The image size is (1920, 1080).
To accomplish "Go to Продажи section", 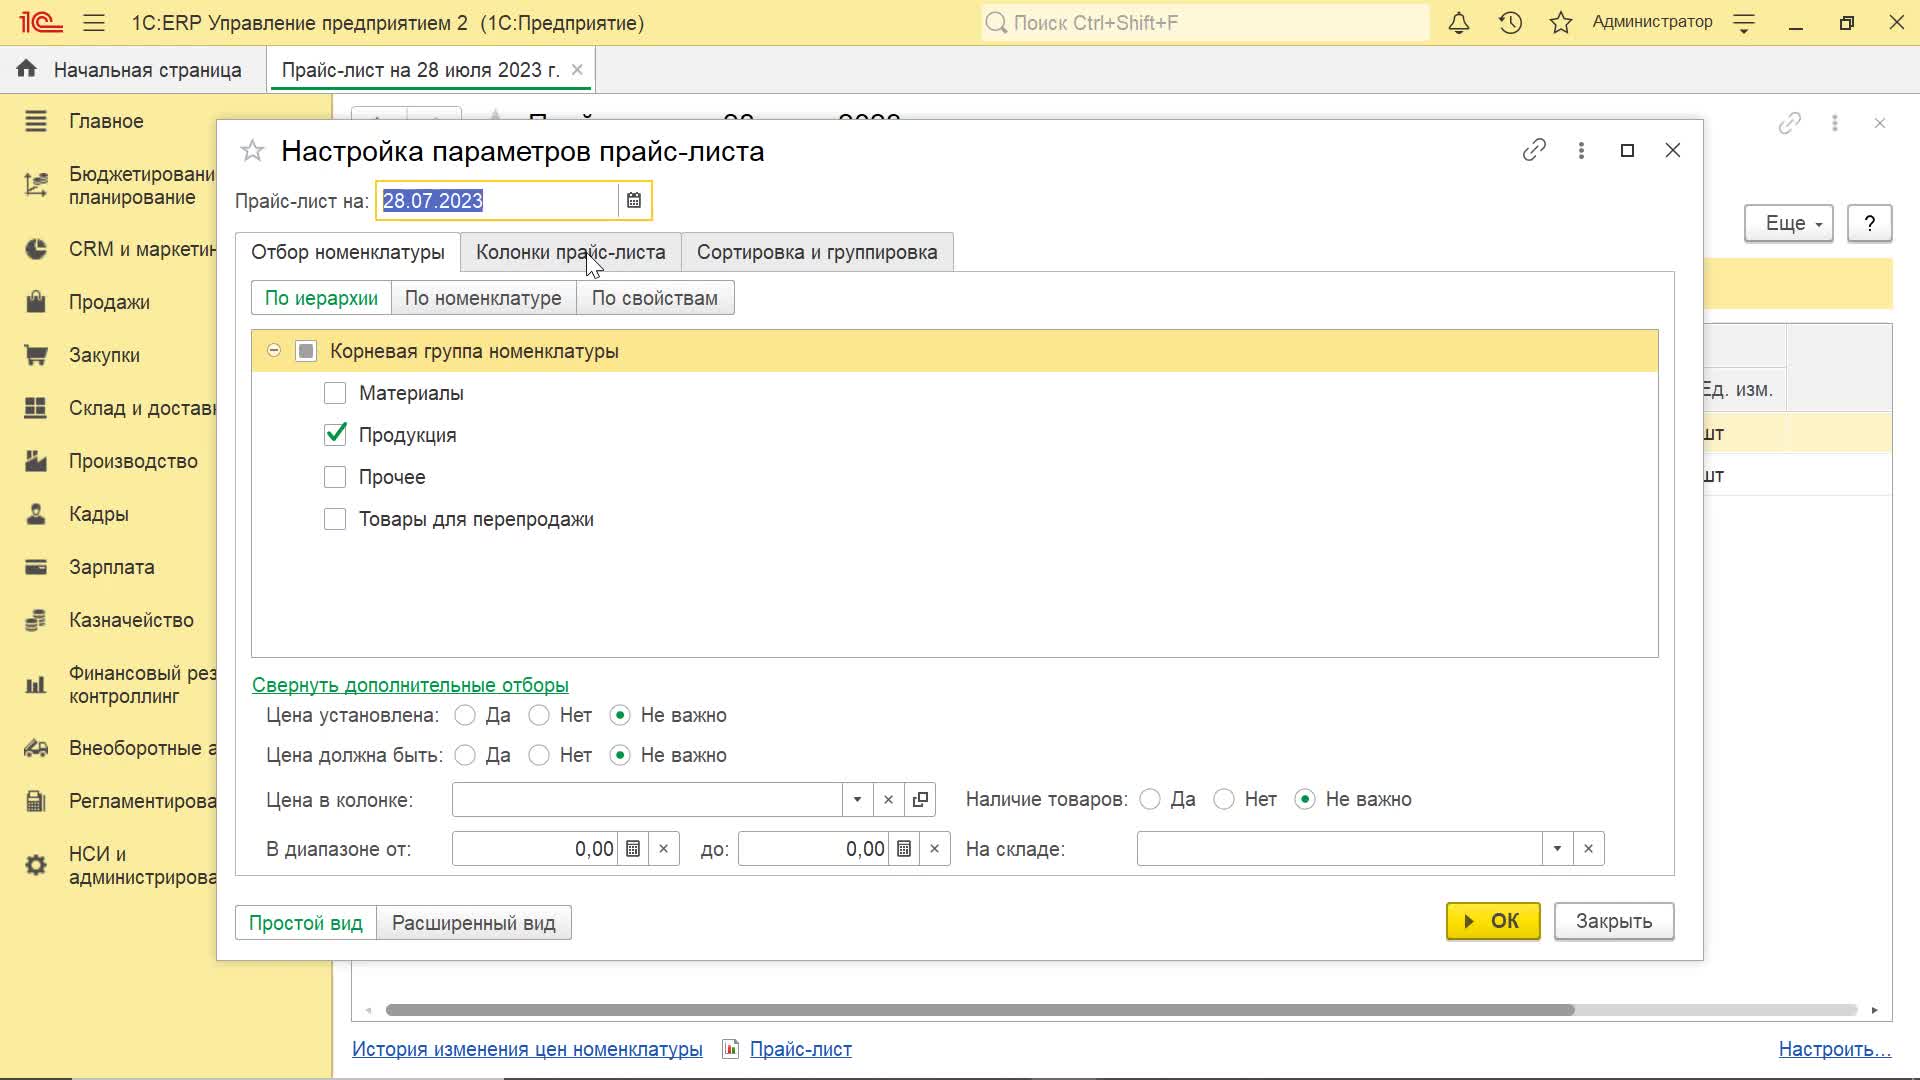I will click(109, 302).
